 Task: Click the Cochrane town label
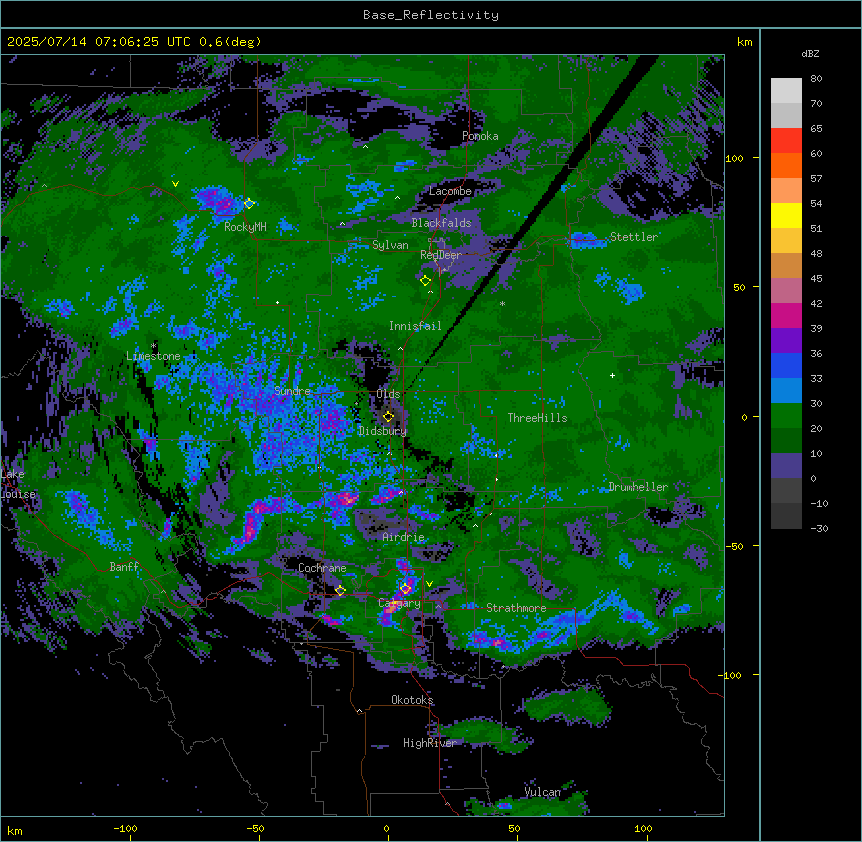tap(322, 568)
